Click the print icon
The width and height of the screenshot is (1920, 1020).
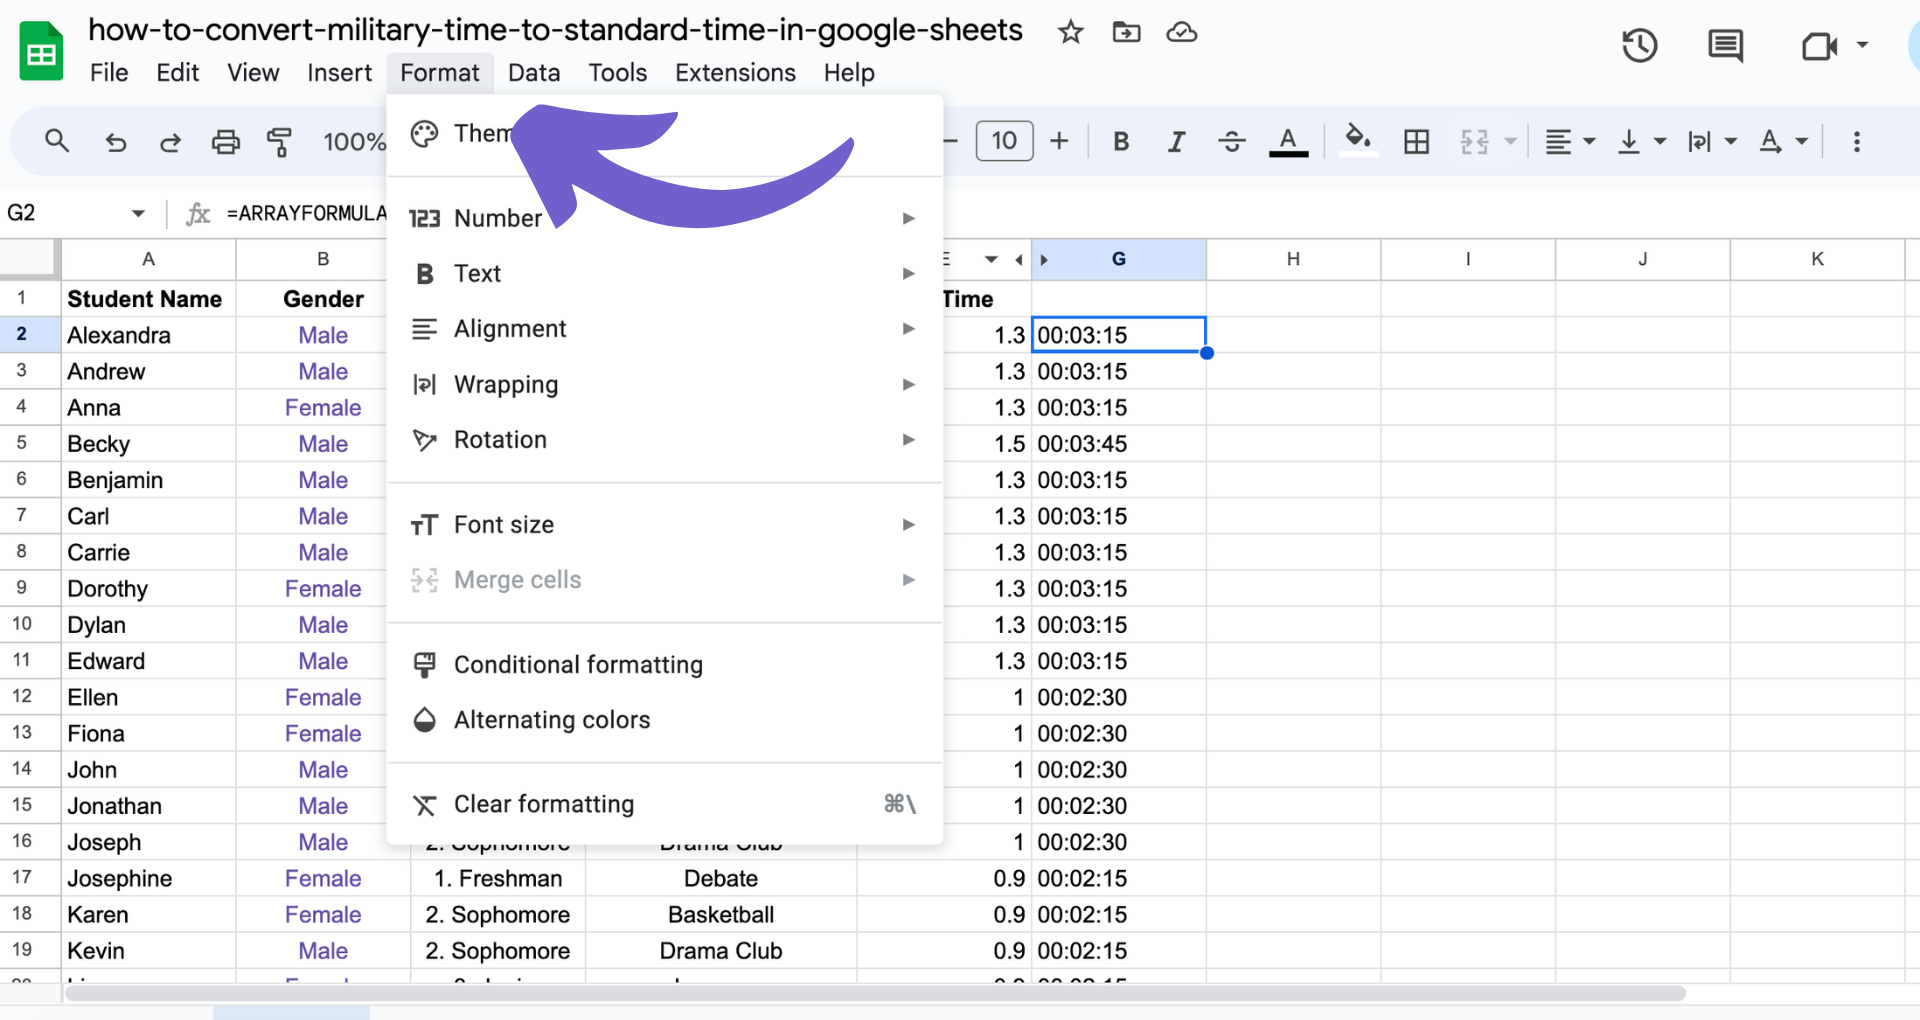click(225, 141)
